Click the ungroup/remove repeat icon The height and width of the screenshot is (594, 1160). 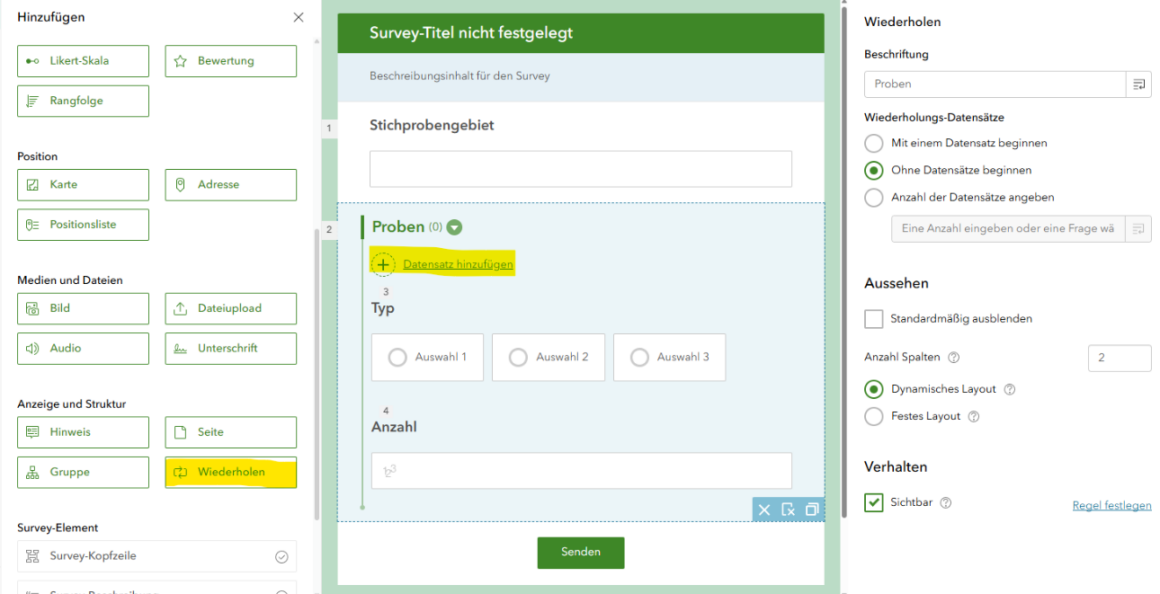click(x=788, y=510)
